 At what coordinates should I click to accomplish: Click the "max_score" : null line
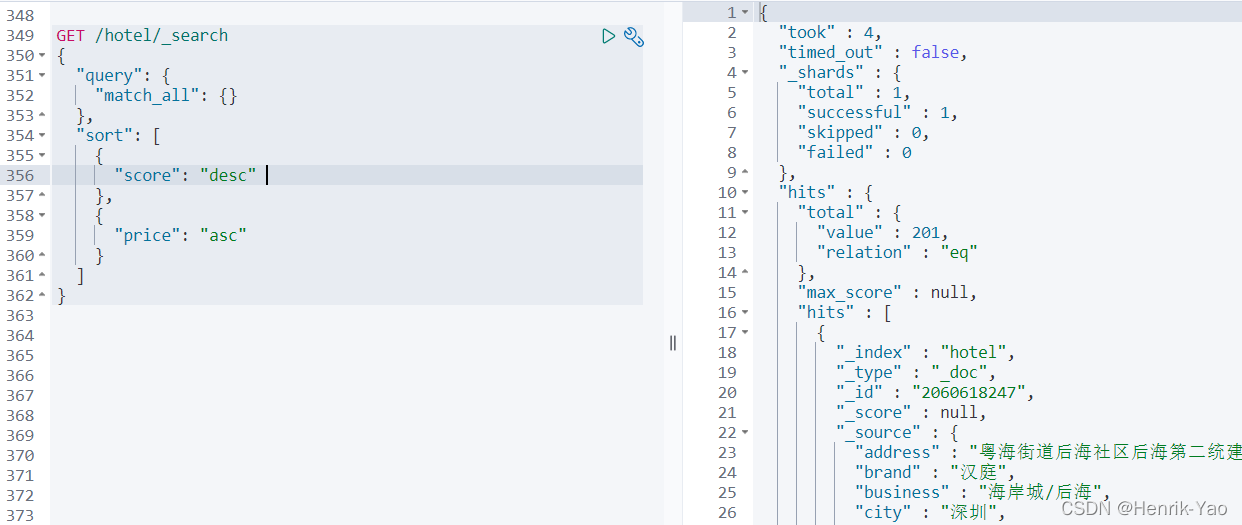tap(887, 292)
